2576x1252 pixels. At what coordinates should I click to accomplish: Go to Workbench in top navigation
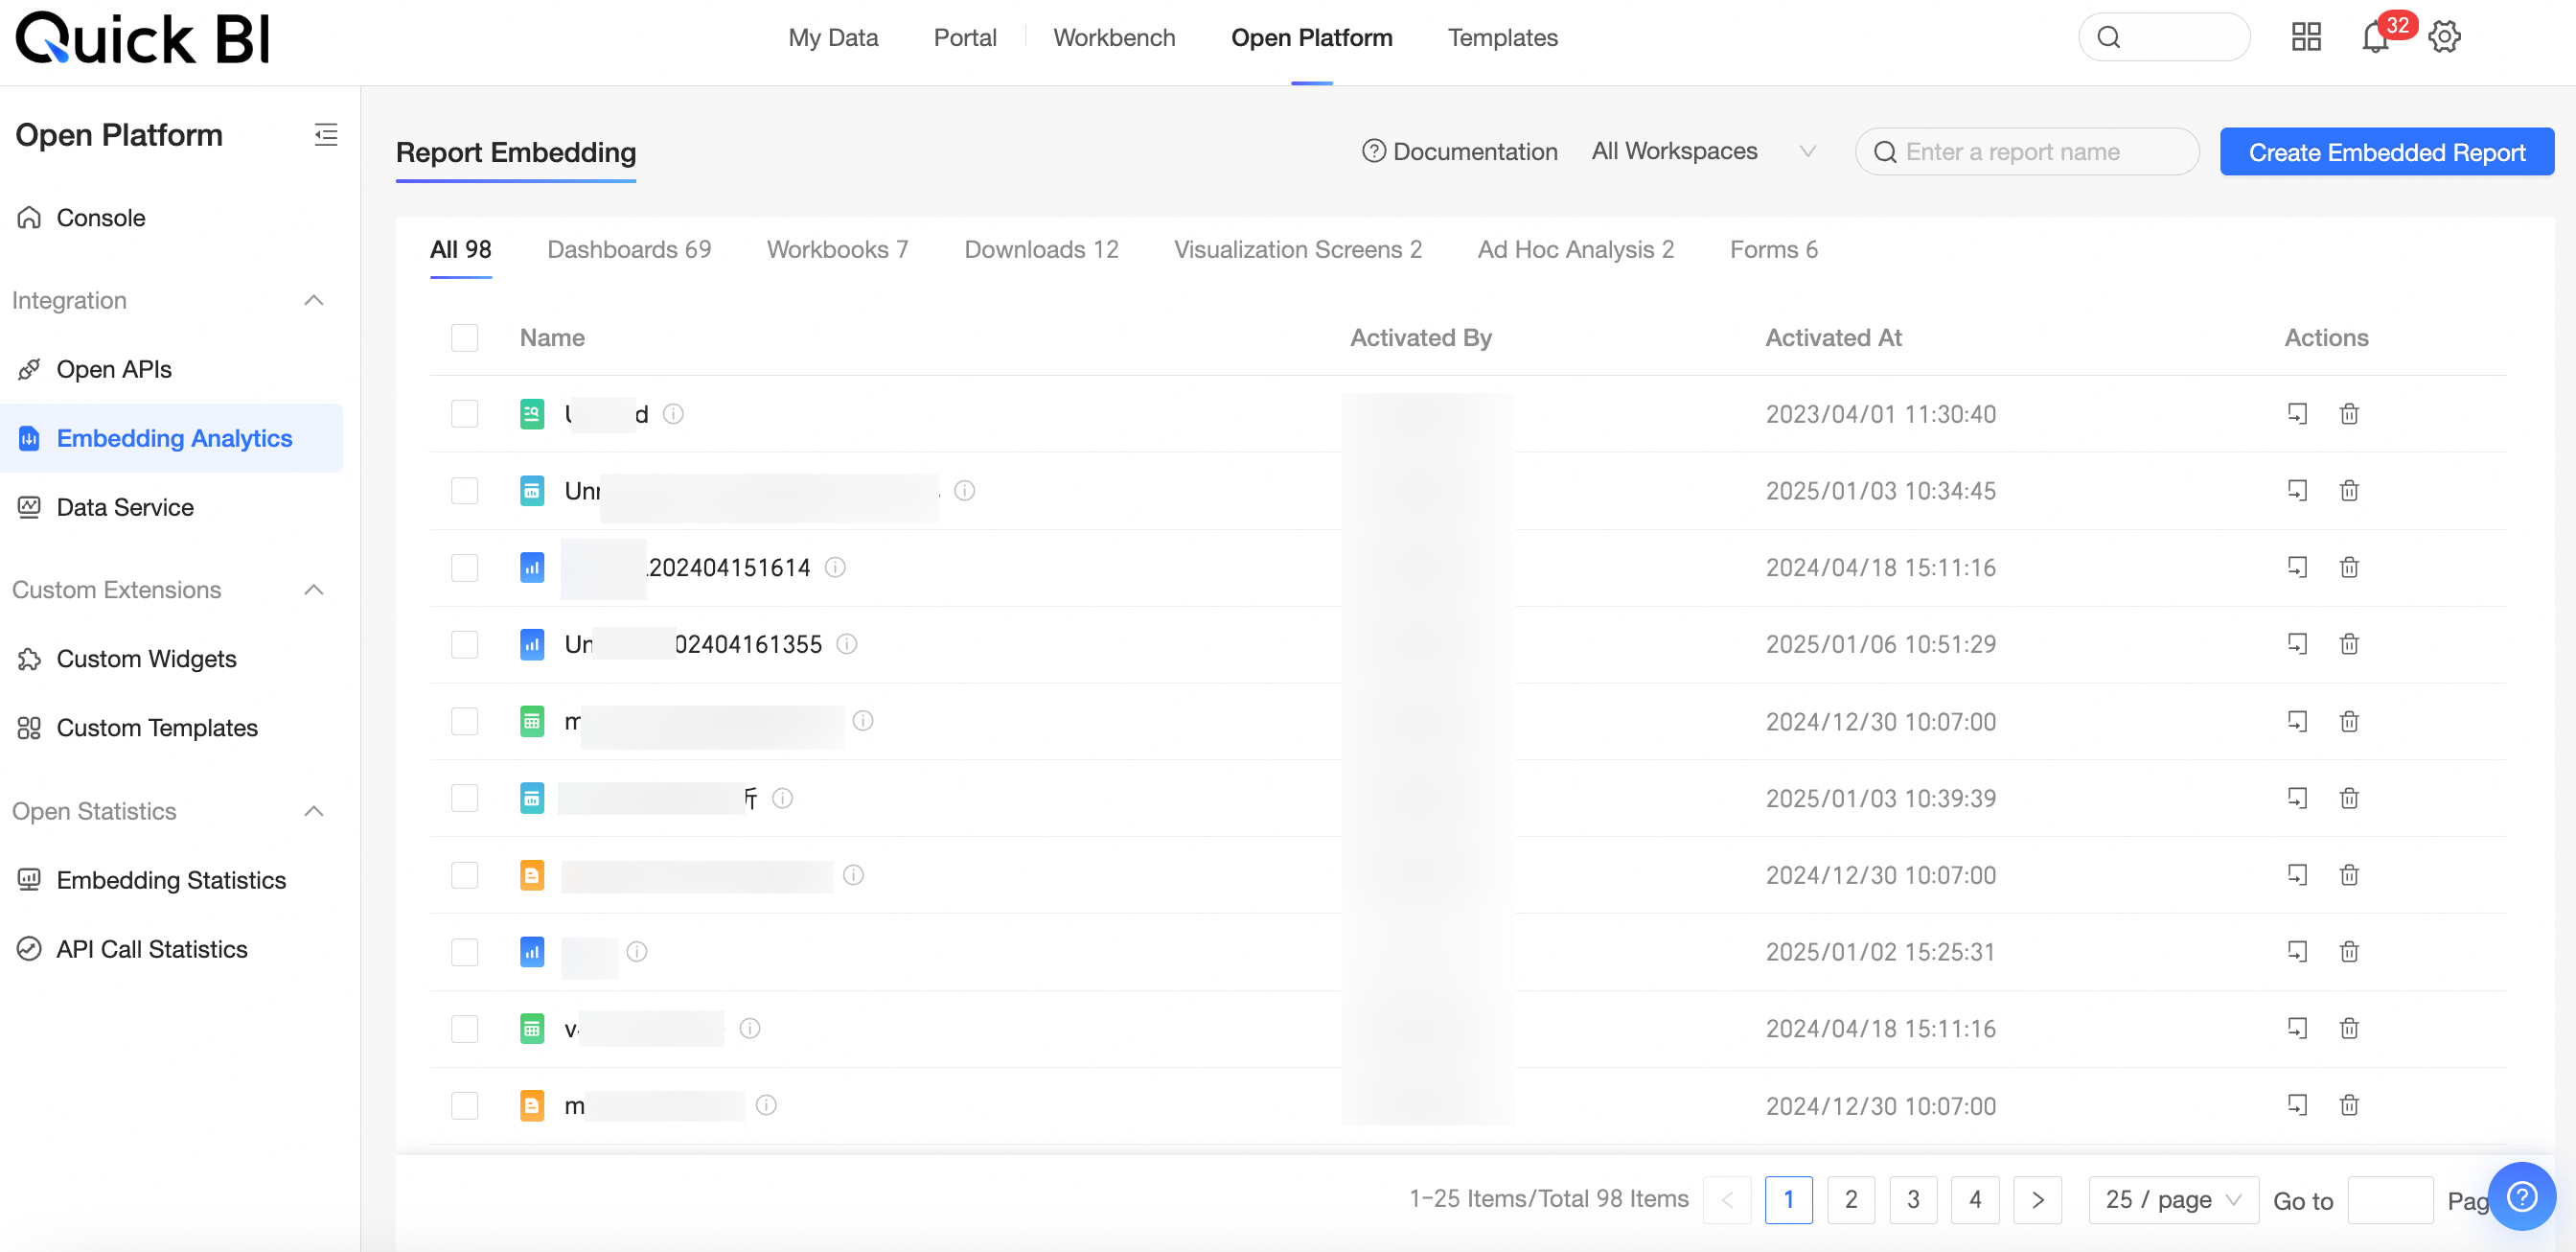pyautogui.click(x=1114, y=38)
